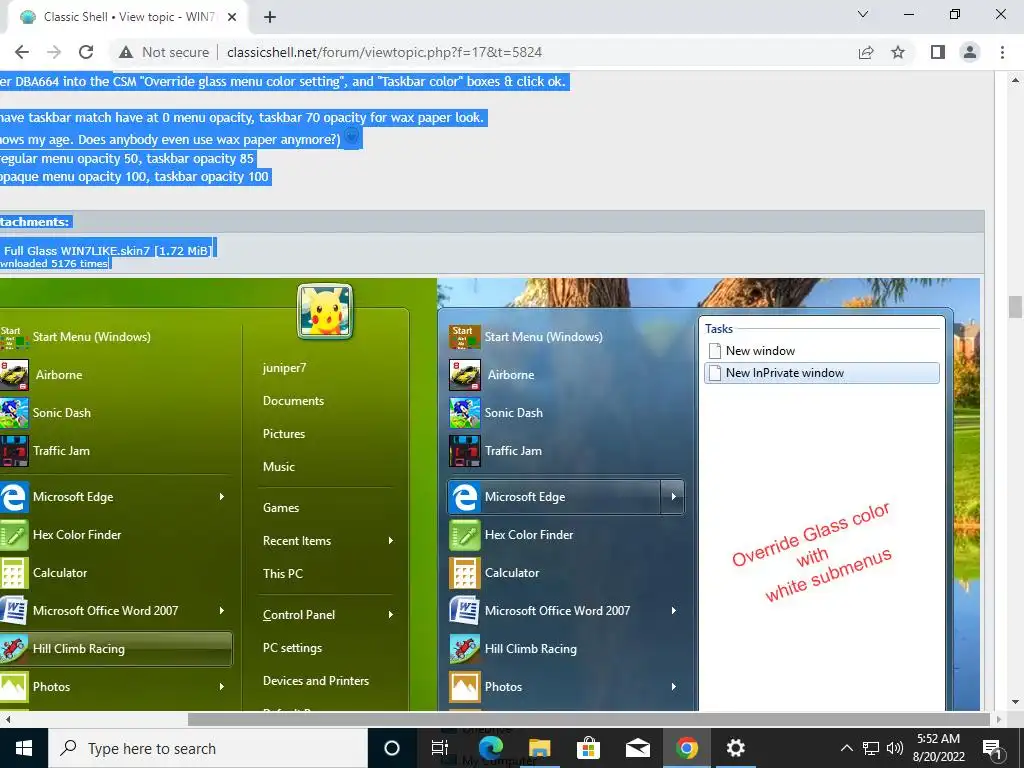Click the Type here to search box
Viewport: 1024px width, 768px height.
[x=208, y=748]
